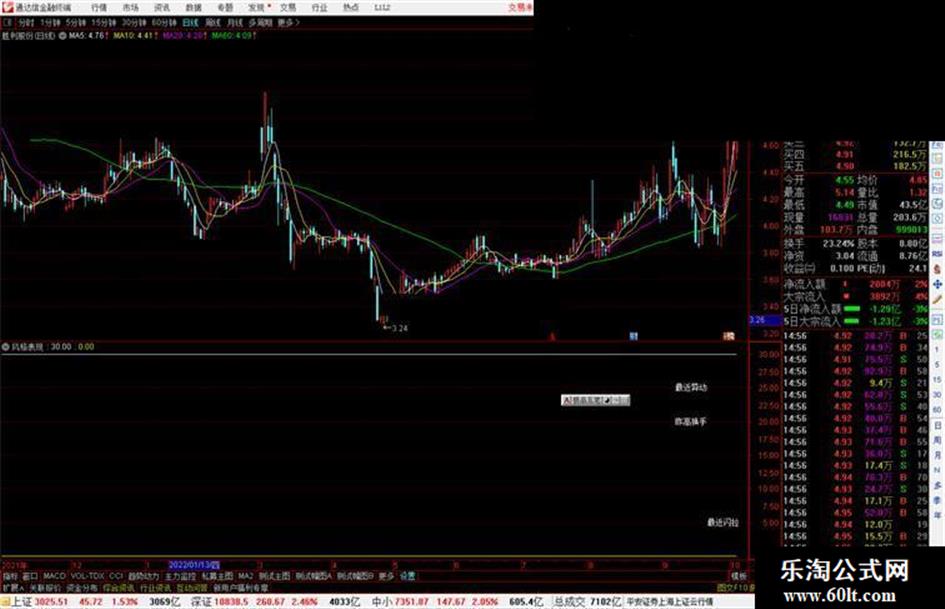Click the topmost icon in right sidebar
This screenshot has height=609, width=945.
(x=937, y=147)
